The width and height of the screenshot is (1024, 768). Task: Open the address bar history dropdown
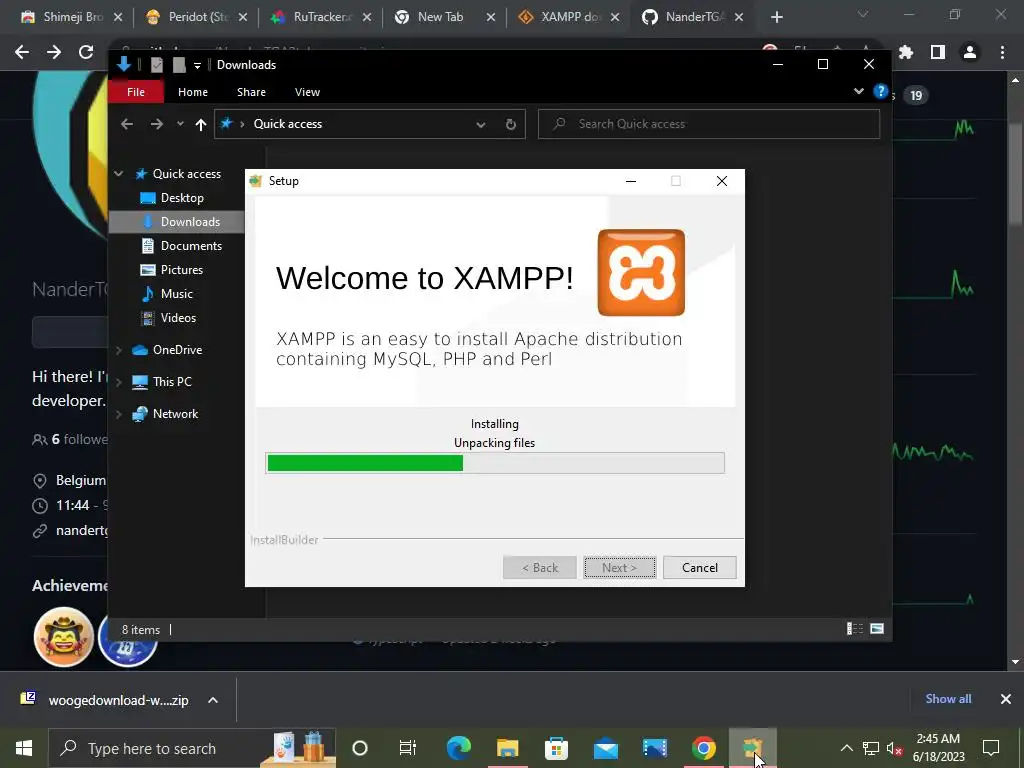tap(481, 124)
